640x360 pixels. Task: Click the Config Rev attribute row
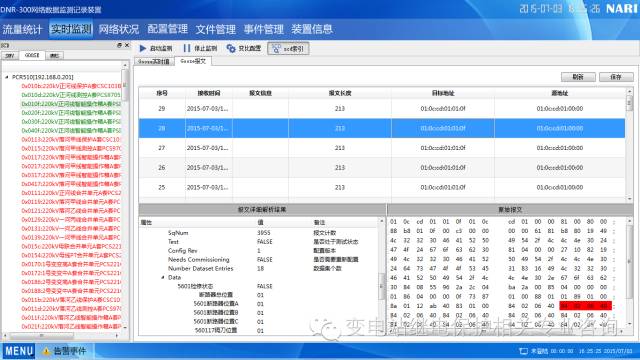coord(259,251)
